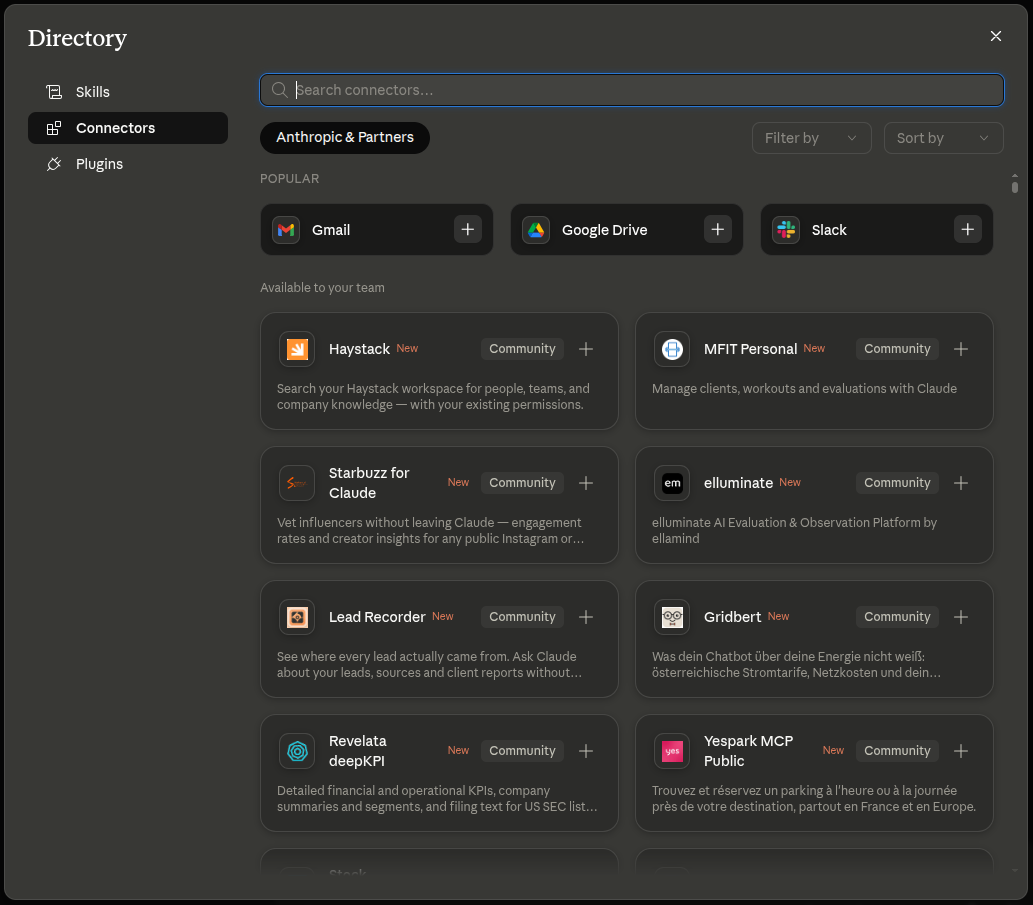Click the Community badge on Haystack
This screenshot has width=1033, height=905.
tap(522, 349)
